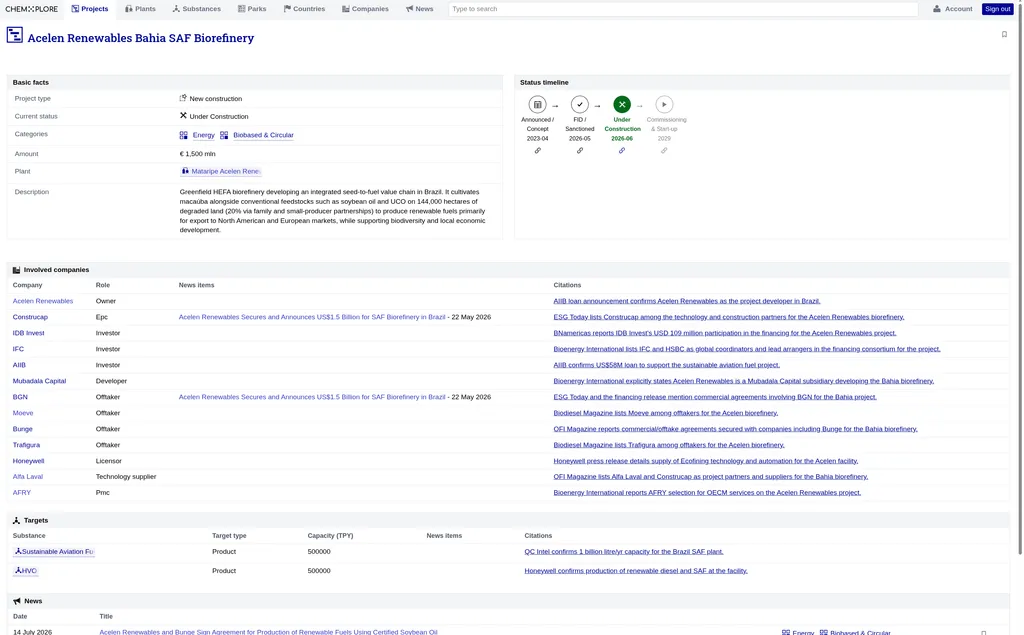Open link icon under Under Construction 2026-06
The width and height of the screenshot is (1024, 635).
click(622, 150)
